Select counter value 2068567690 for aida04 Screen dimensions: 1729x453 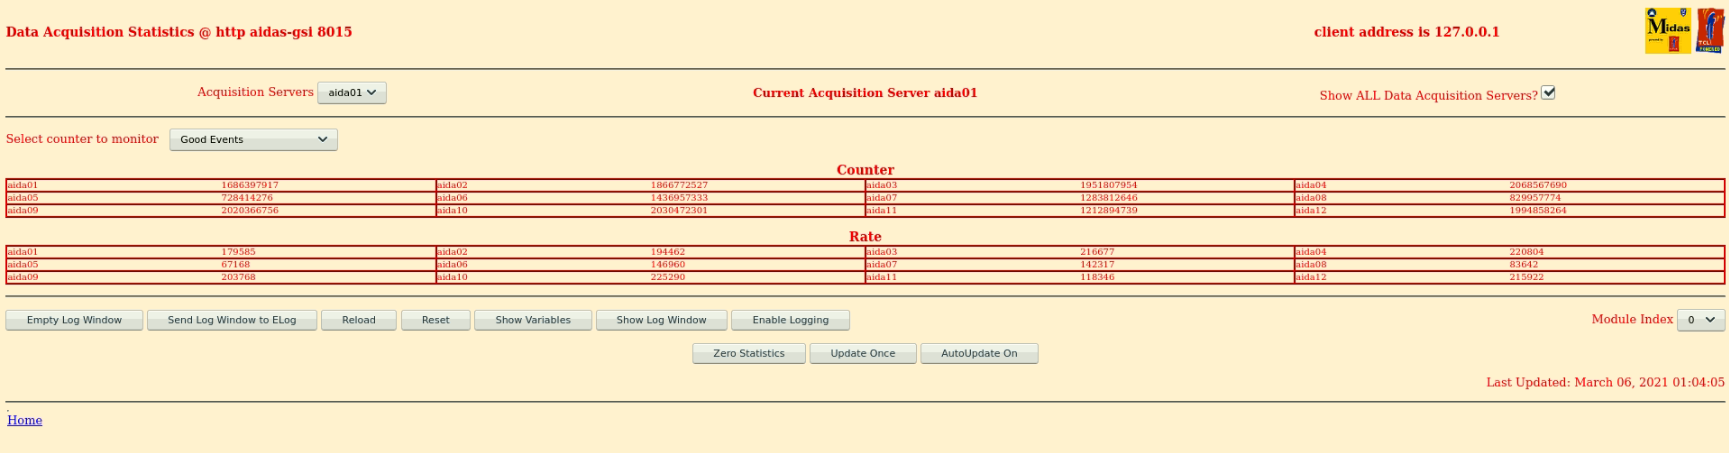pos(1538,185)
